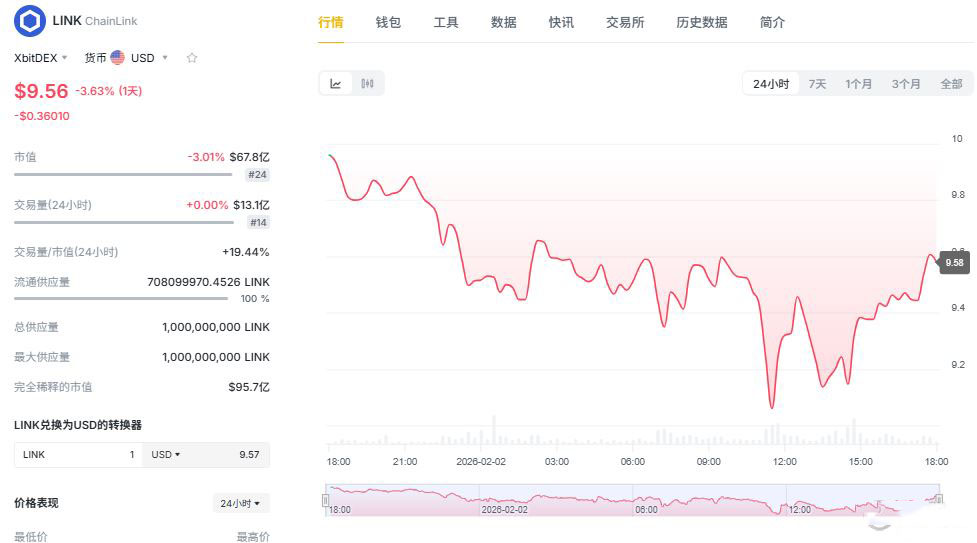This screenshot has height=543, width=977.
Task: Click the 价格表现 heading
Action: point(36,503)
